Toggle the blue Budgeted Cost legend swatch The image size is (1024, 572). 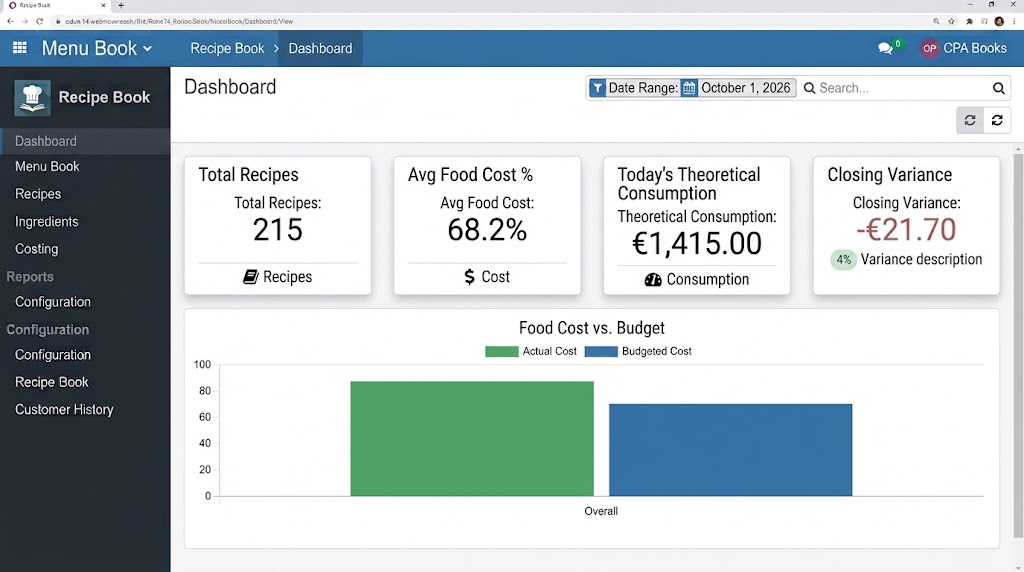click(x=601, y=351)
